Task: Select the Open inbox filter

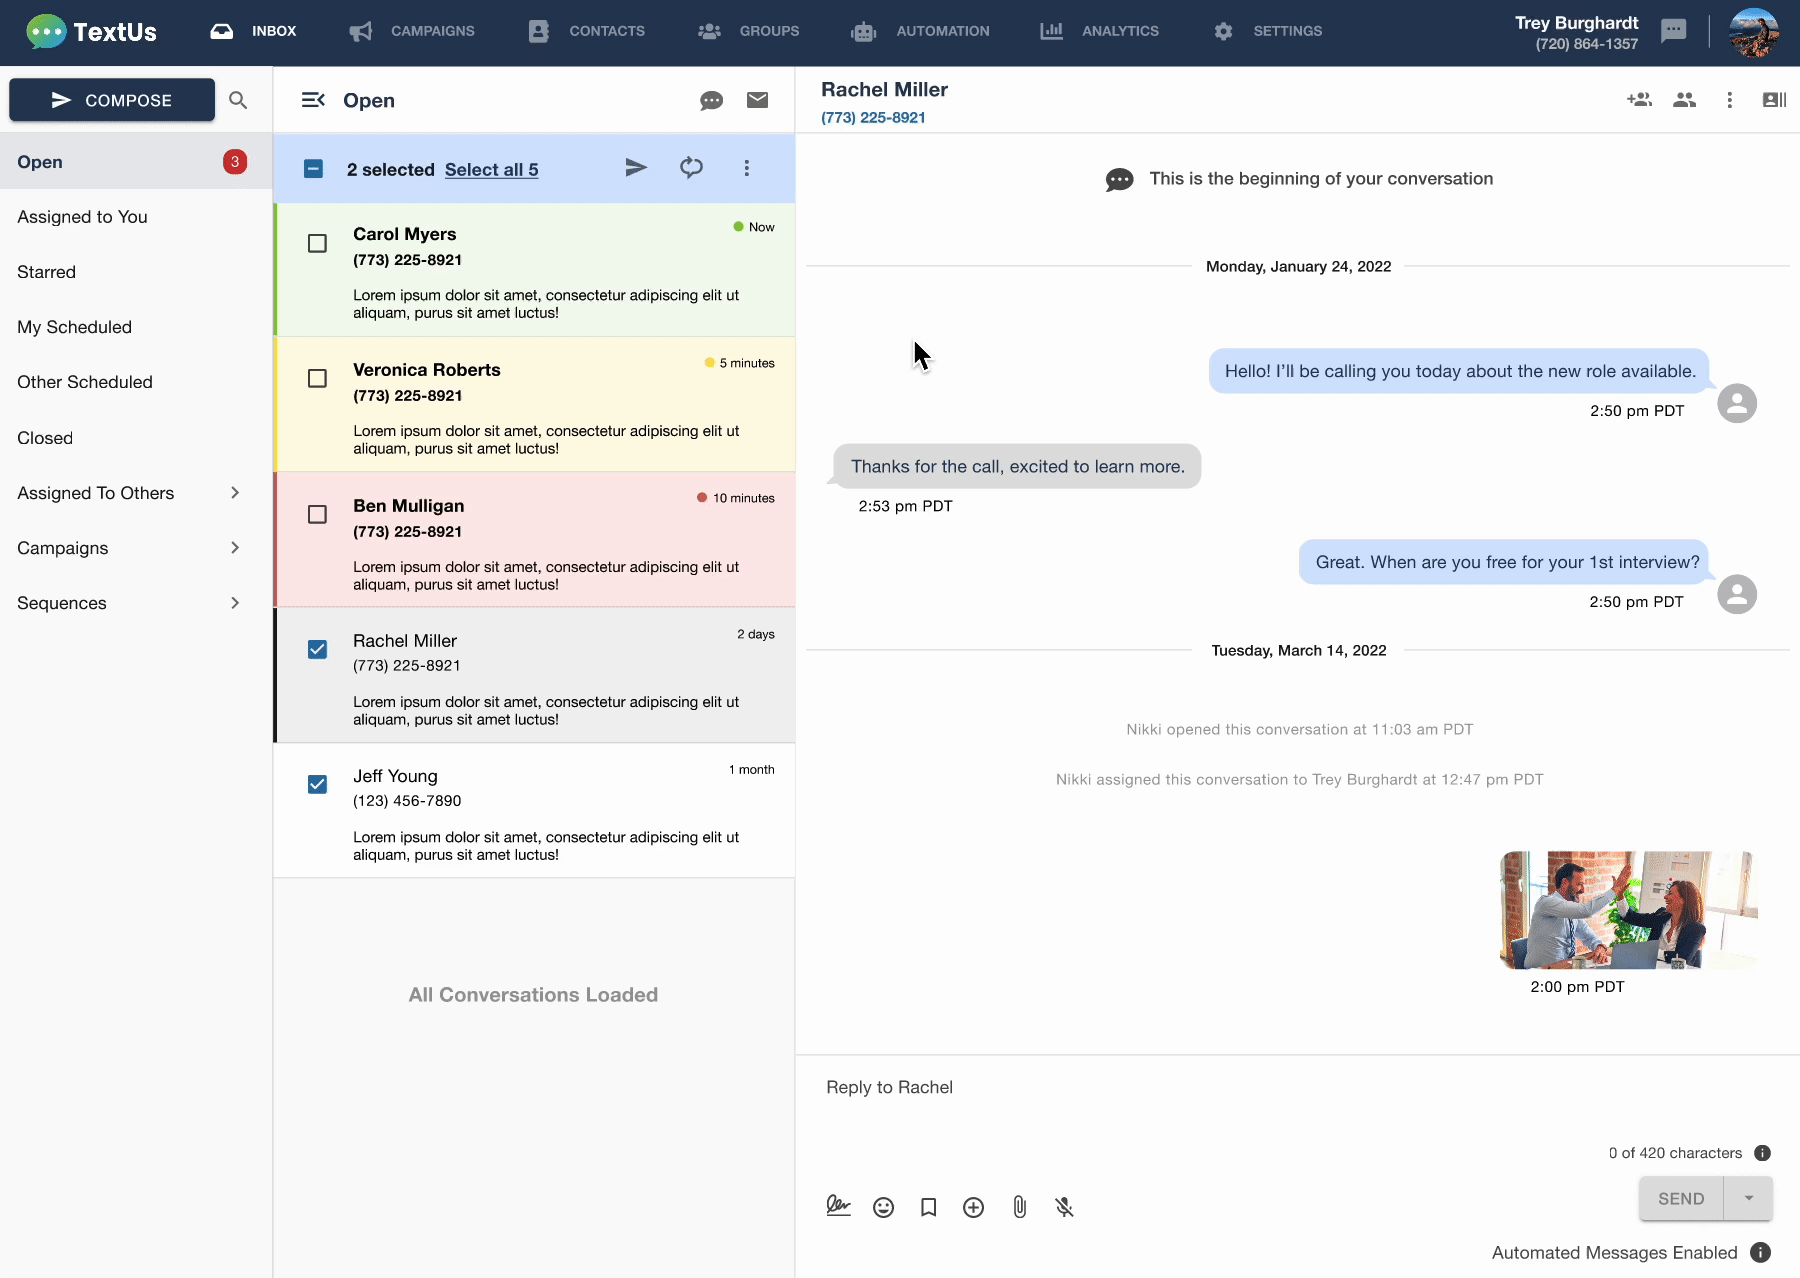Action: tap(136, 162)
